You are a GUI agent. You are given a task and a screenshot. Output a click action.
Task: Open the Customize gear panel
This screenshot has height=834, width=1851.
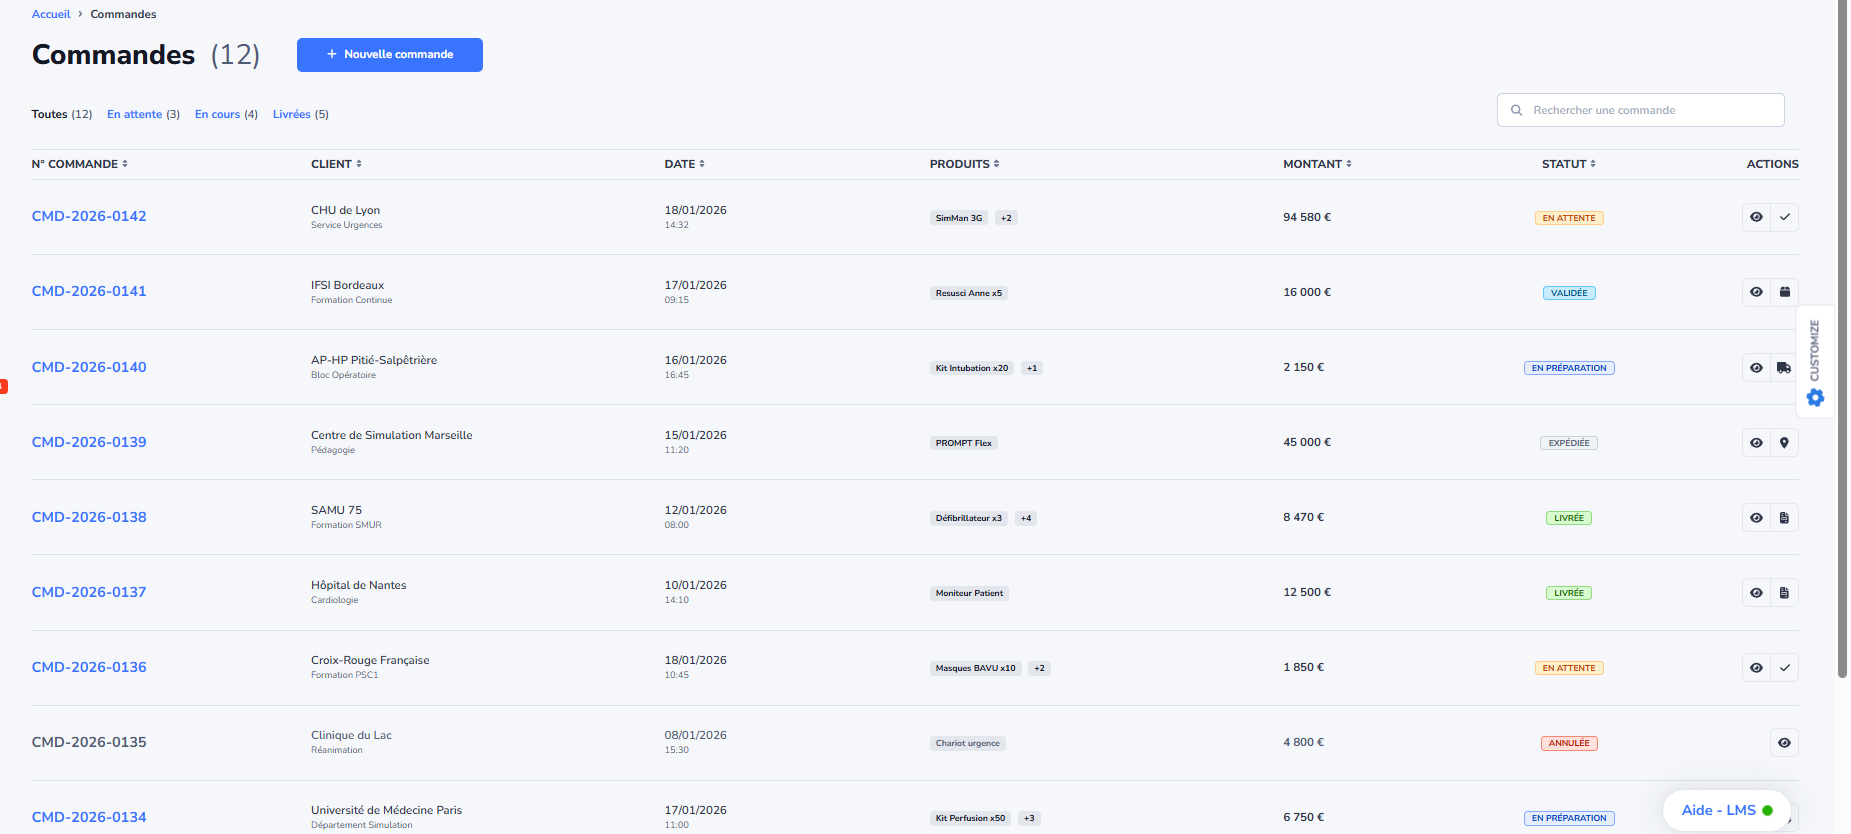(1815, 398)
